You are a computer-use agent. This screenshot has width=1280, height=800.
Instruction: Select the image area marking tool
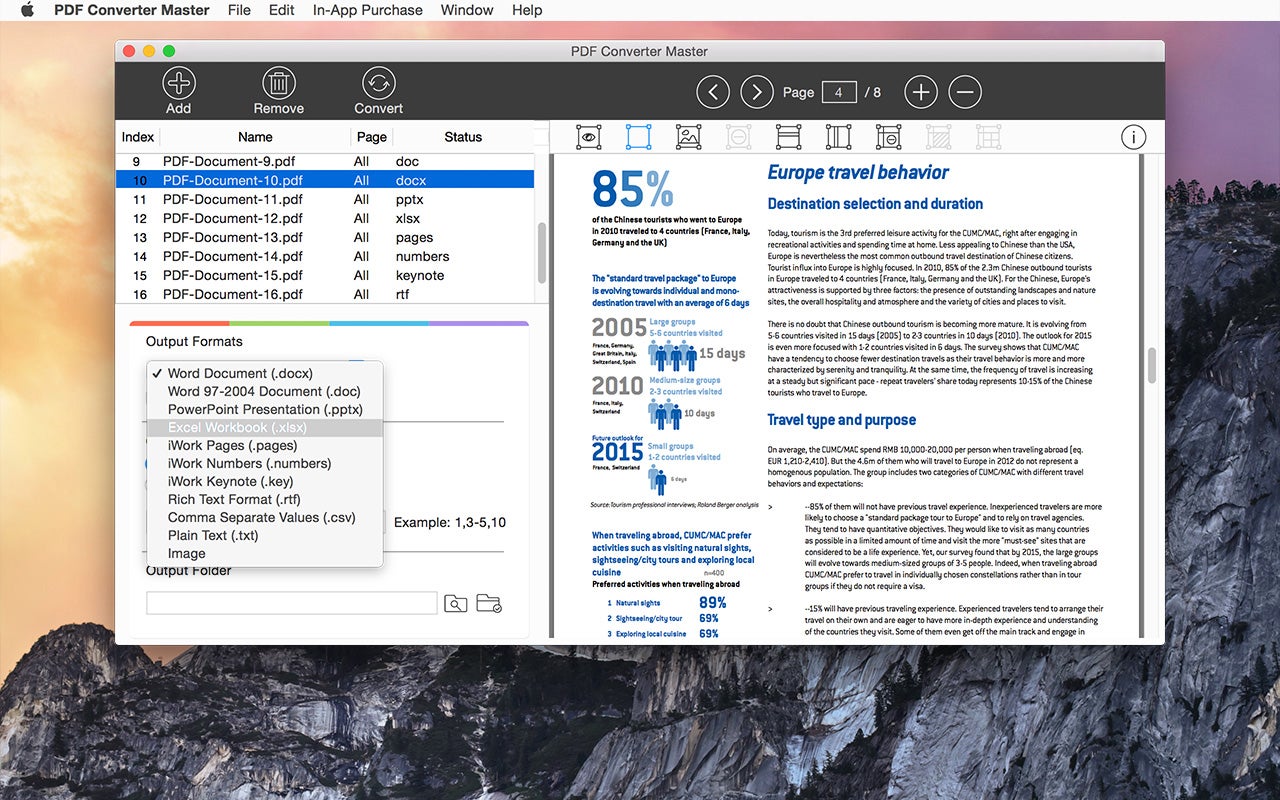[x=688, y=137]
